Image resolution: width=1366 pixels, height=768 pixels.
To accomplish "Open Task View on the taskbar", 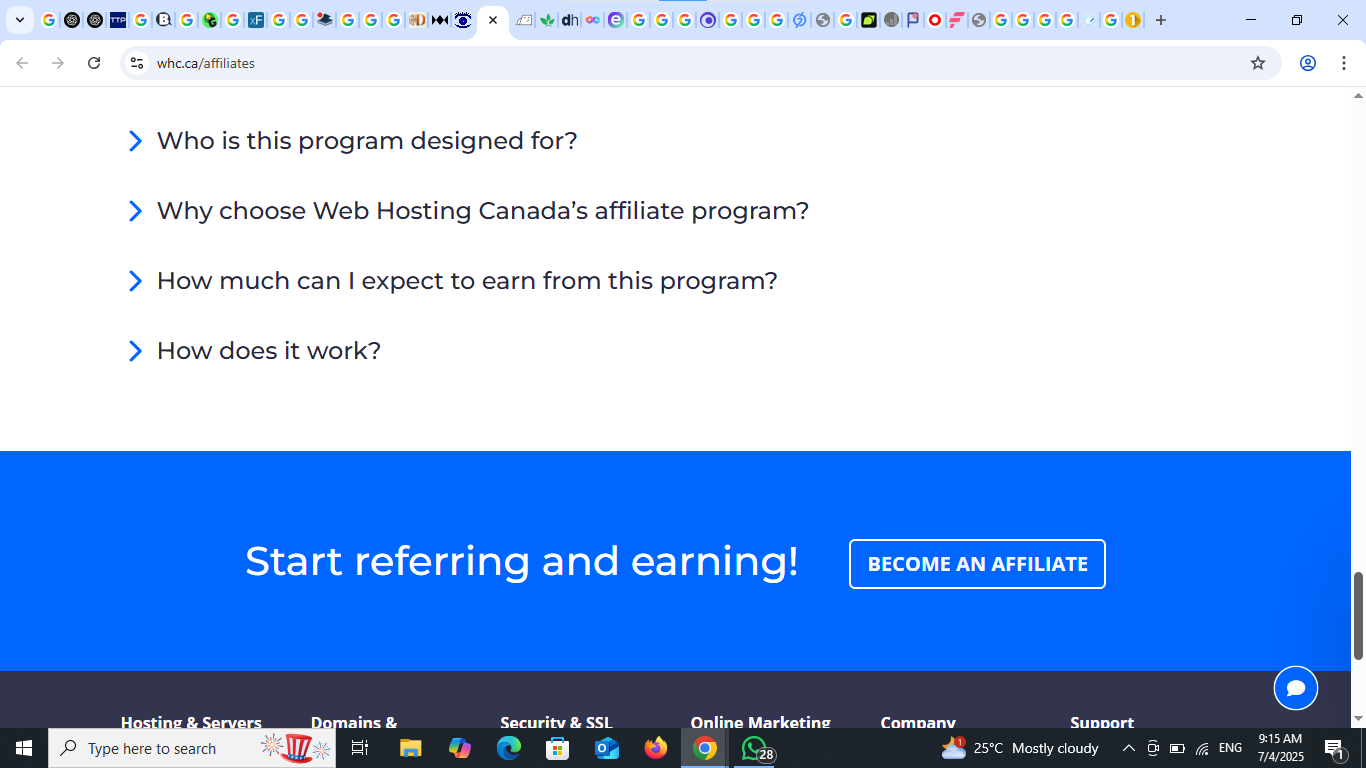I will click(361, 748).
